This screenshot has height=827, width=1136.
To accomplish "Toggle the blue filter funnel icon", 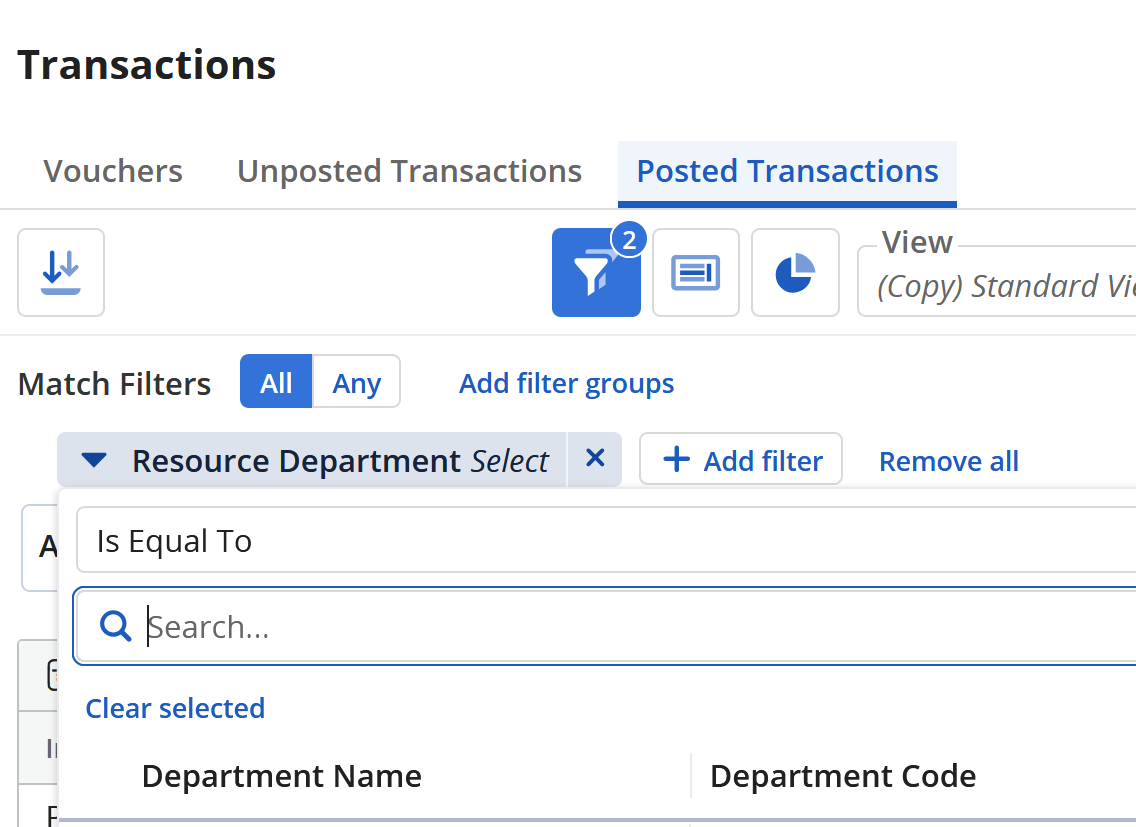I will [596, 273].
